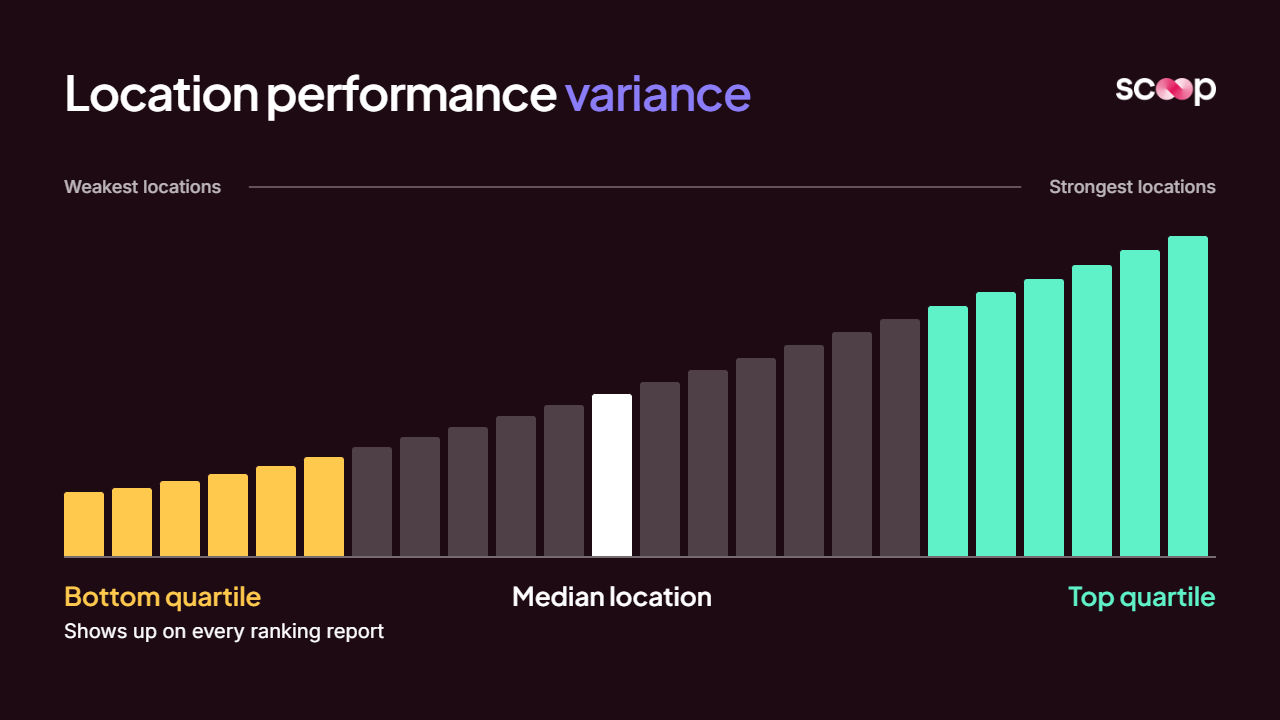The image size is (1280, 720).
Task: Click 'Weakest locations' text
Action: pyautogui.click(x=142, y=187)
